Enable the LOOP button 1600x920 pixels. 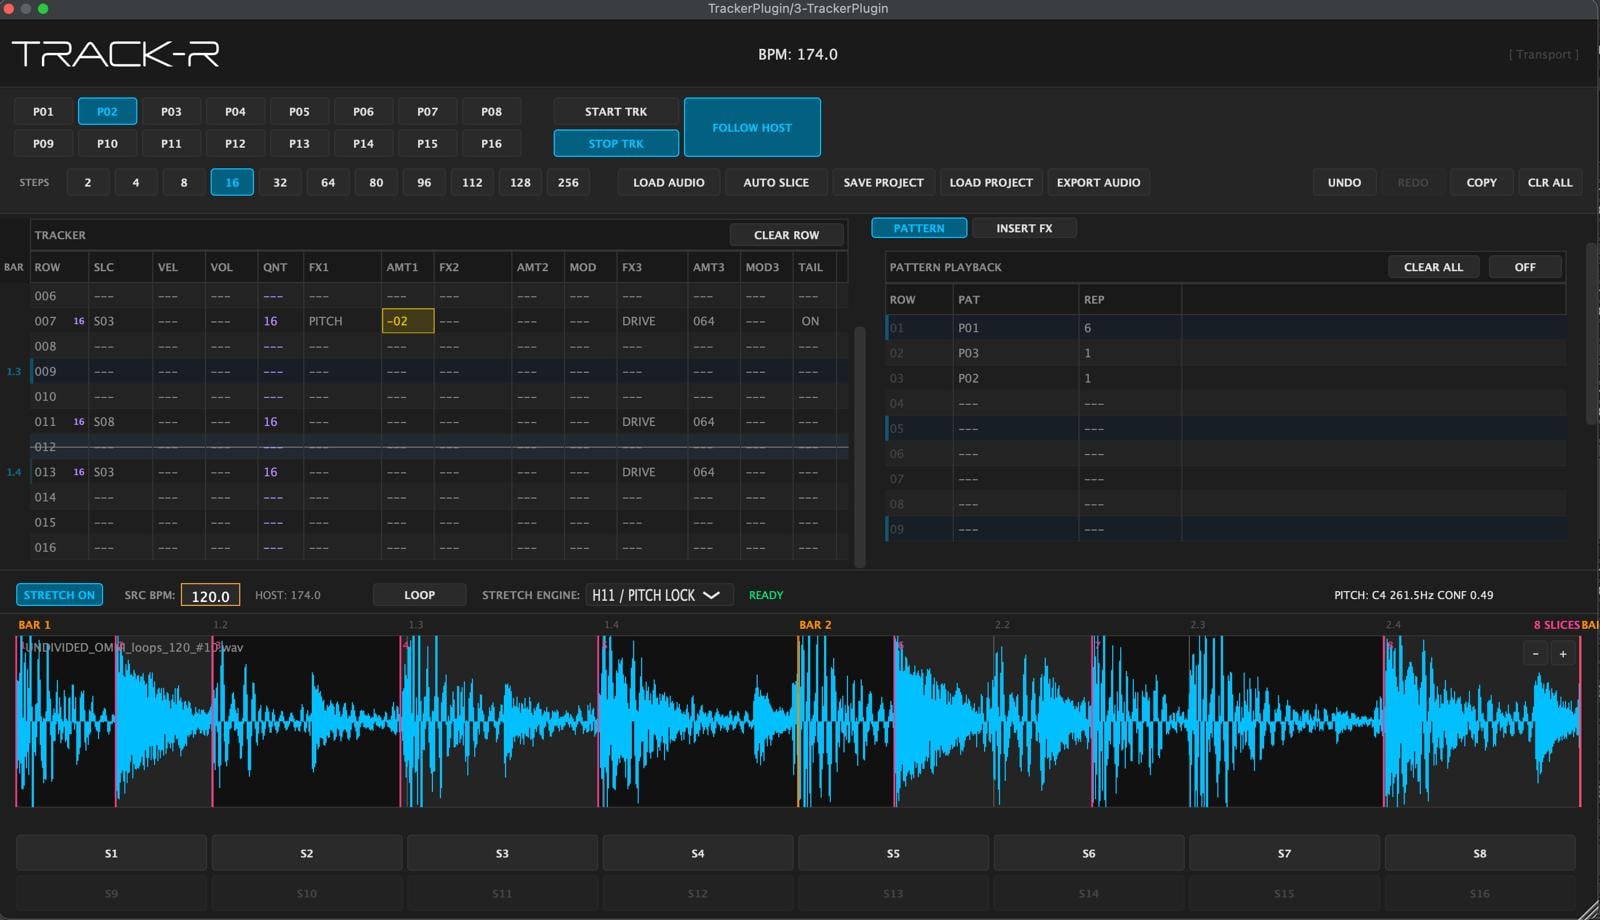tap(419, 595)
